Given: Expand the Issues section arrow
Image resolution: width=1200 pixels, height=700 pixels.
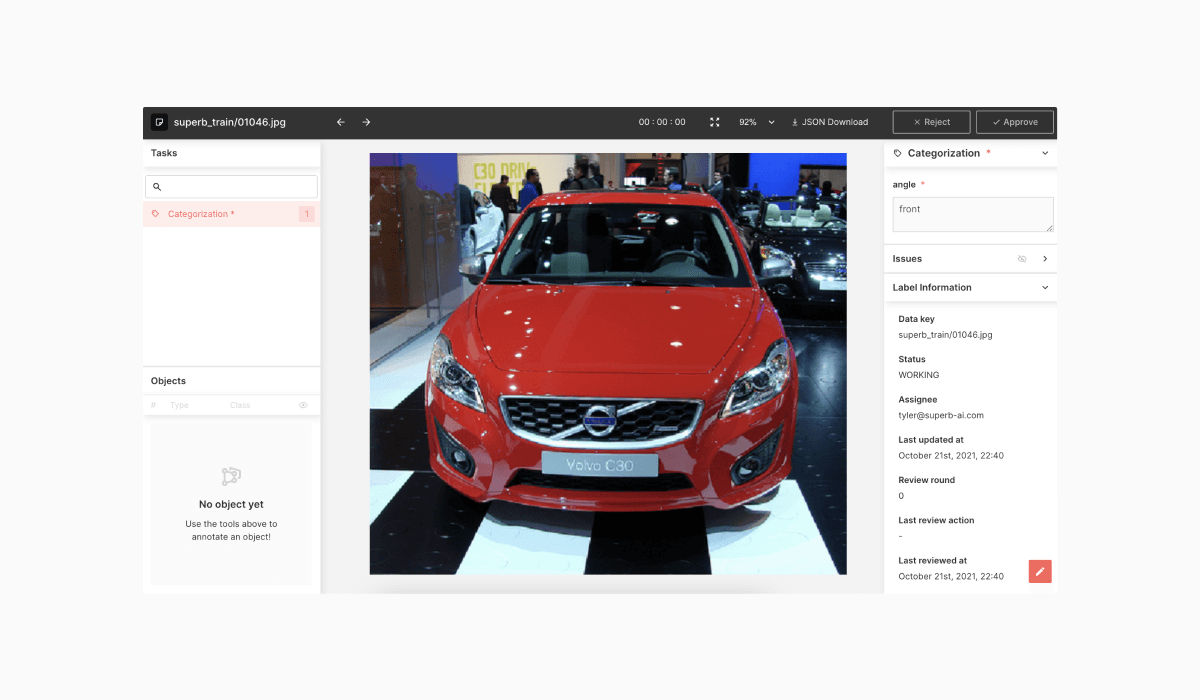Looking at the screenshot, I should coord(1045,259).
